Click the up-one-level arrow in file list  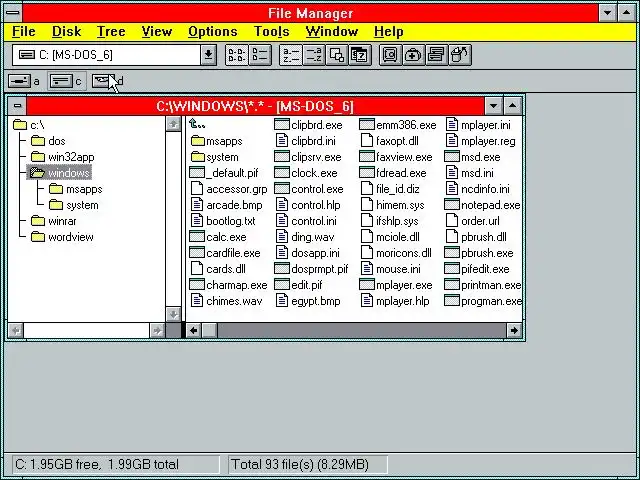point(197,124)
